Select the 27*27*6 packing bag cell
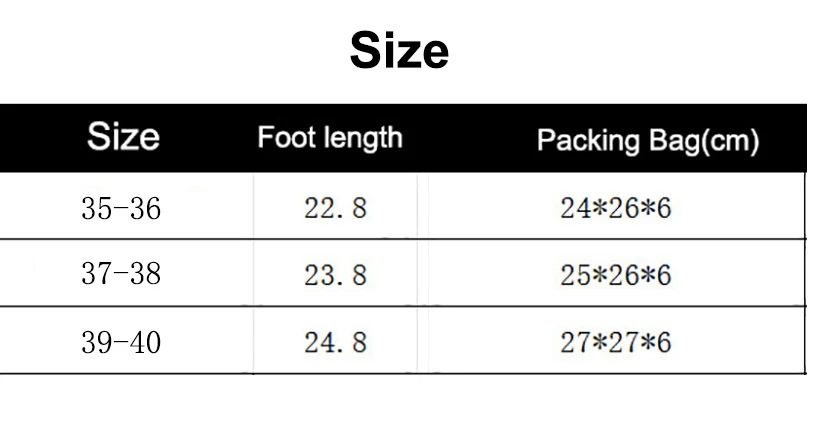This screenshot has width=817, height=432. [x=615, y=343]
